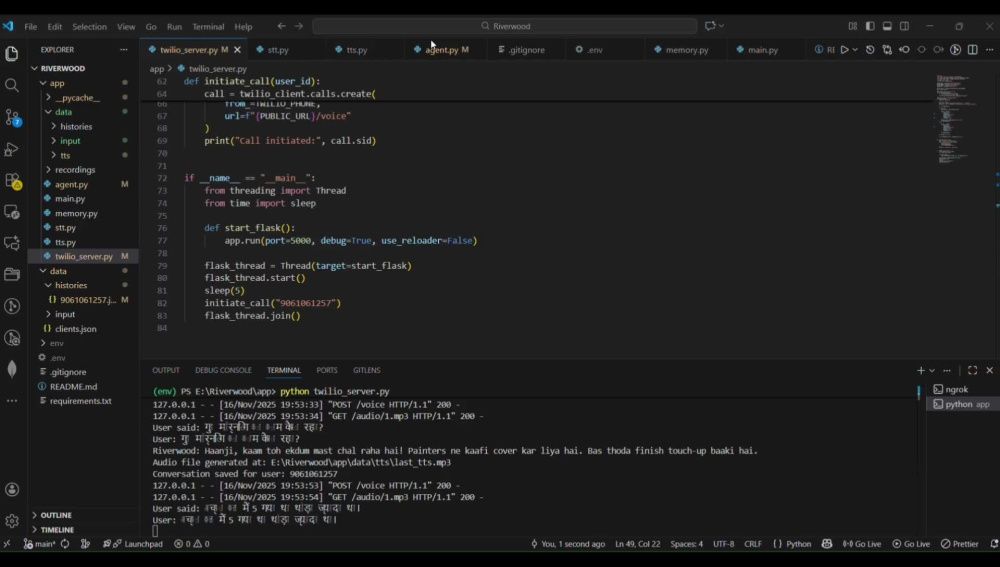Image resolution: width=1000 pixels, height=567 pixels.
Task: Open the Extensions view with warning badge
Action: coord(12,181)
